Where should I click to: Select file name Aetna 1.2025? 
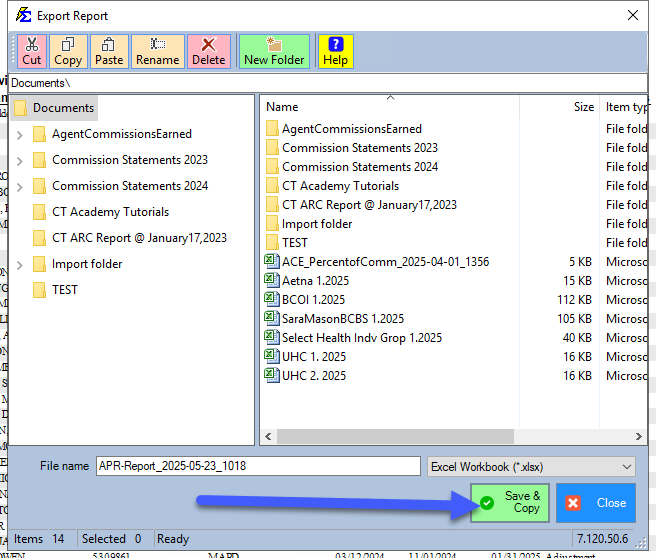click(x=315, y=281)
